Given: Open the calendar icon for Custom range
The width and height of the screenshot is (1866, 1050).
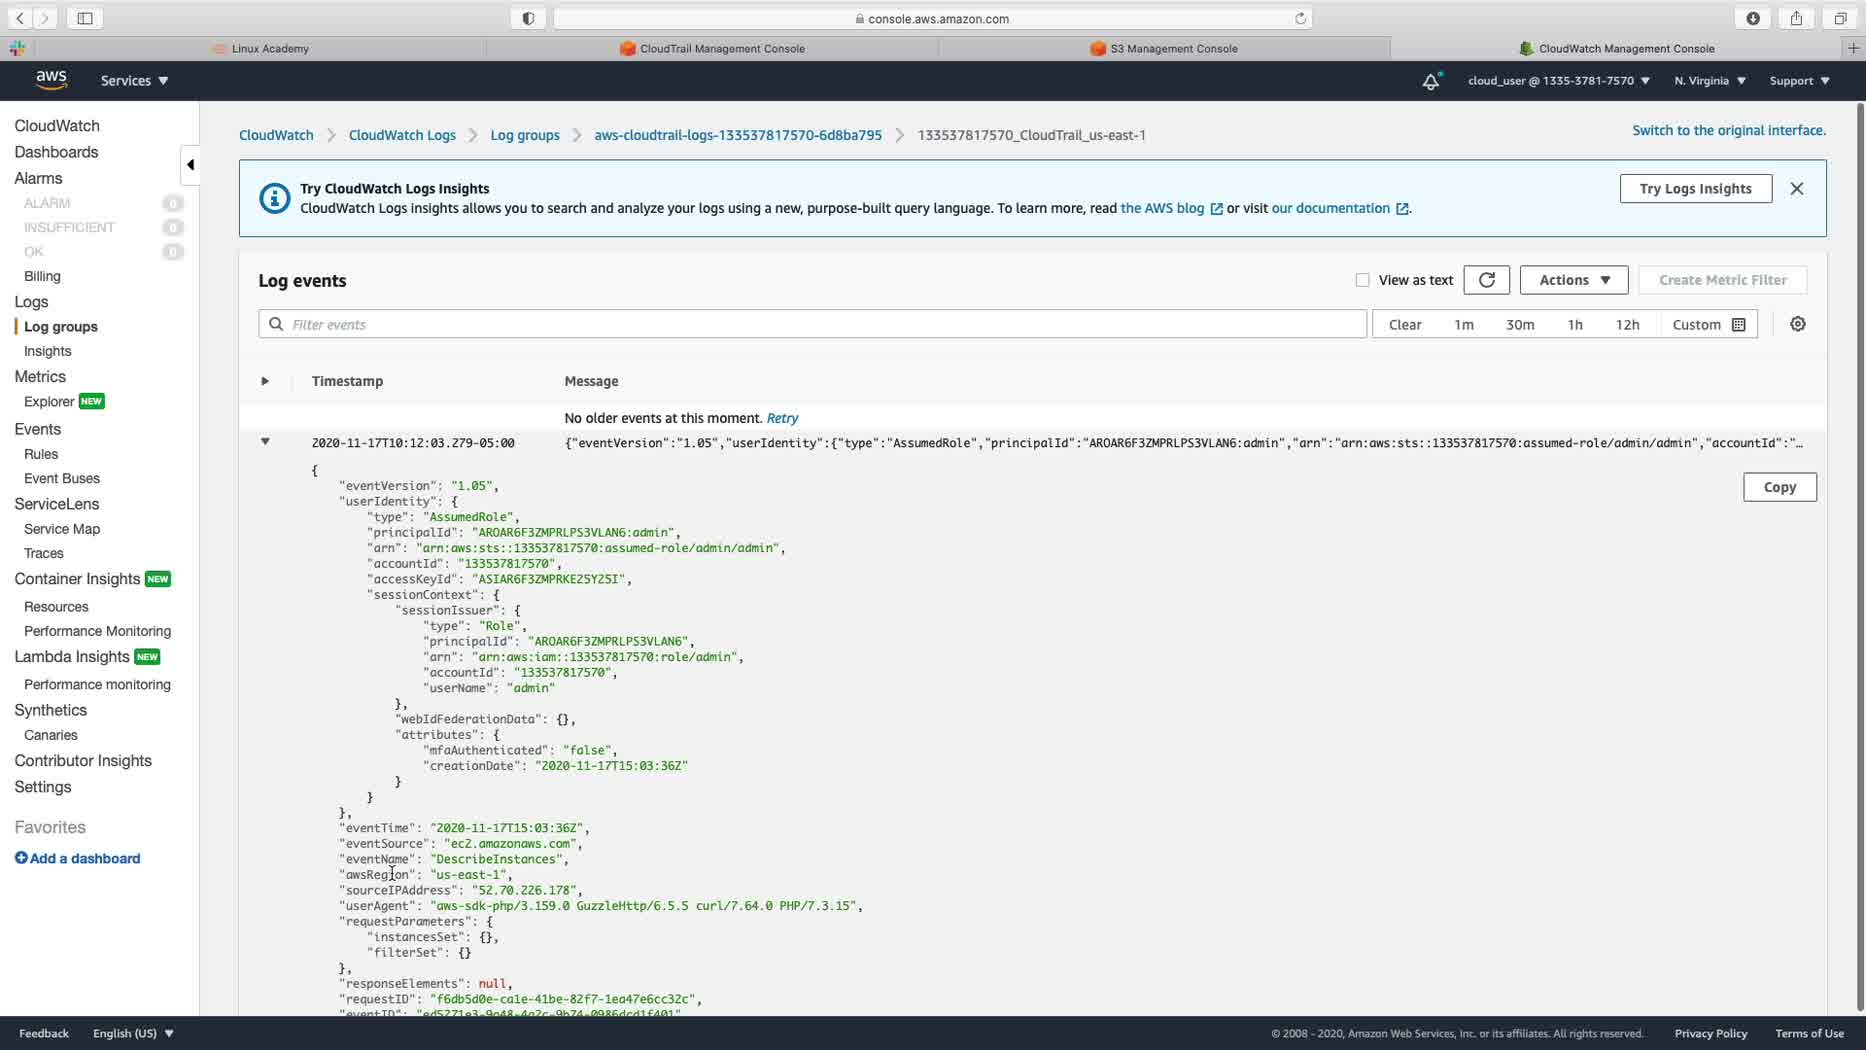Looking at the screenshot, I should 1739,324.
